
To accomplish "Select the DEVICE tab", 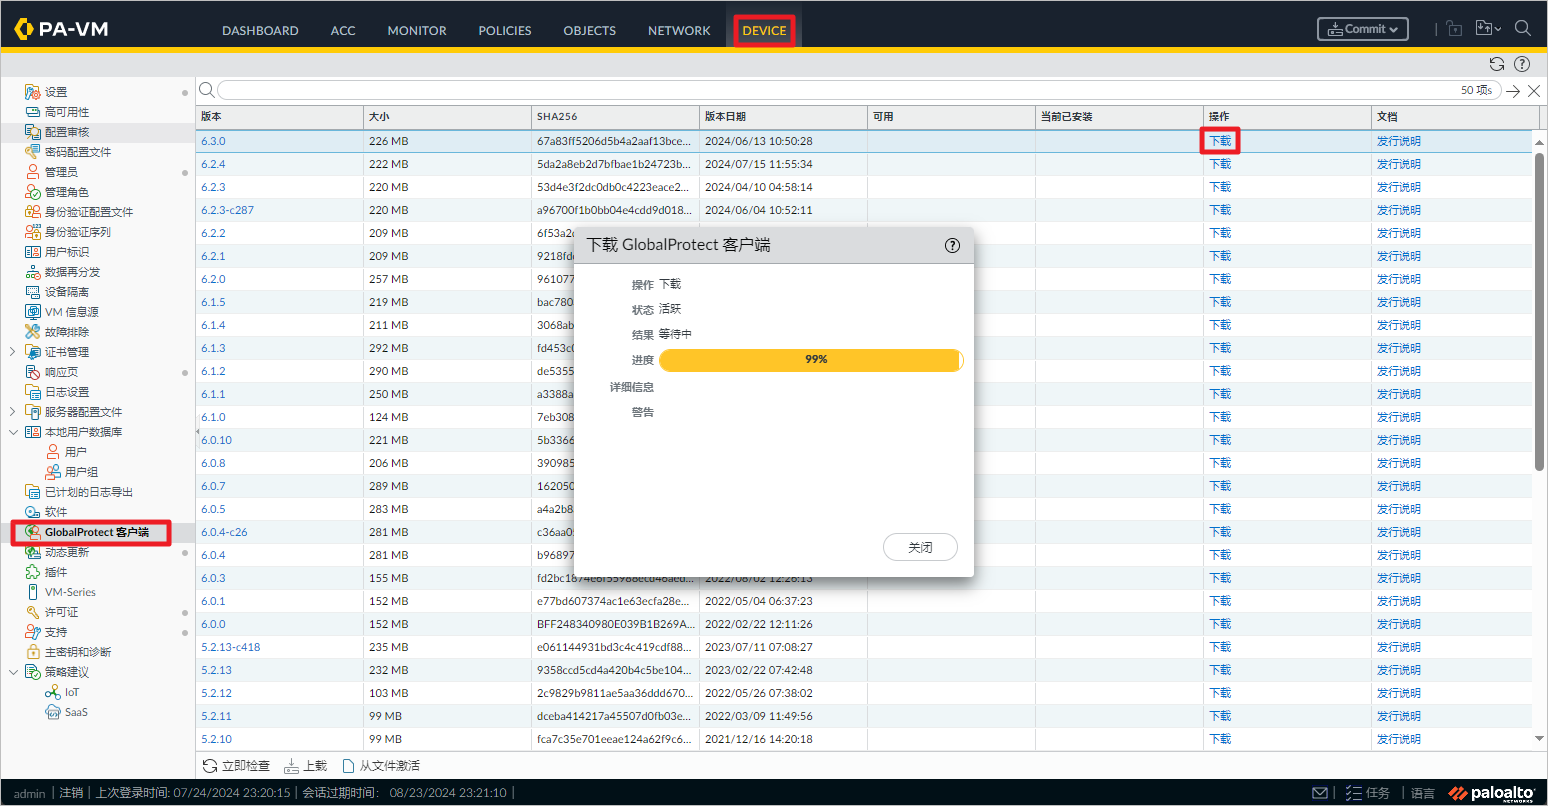I will click(764, 31).
